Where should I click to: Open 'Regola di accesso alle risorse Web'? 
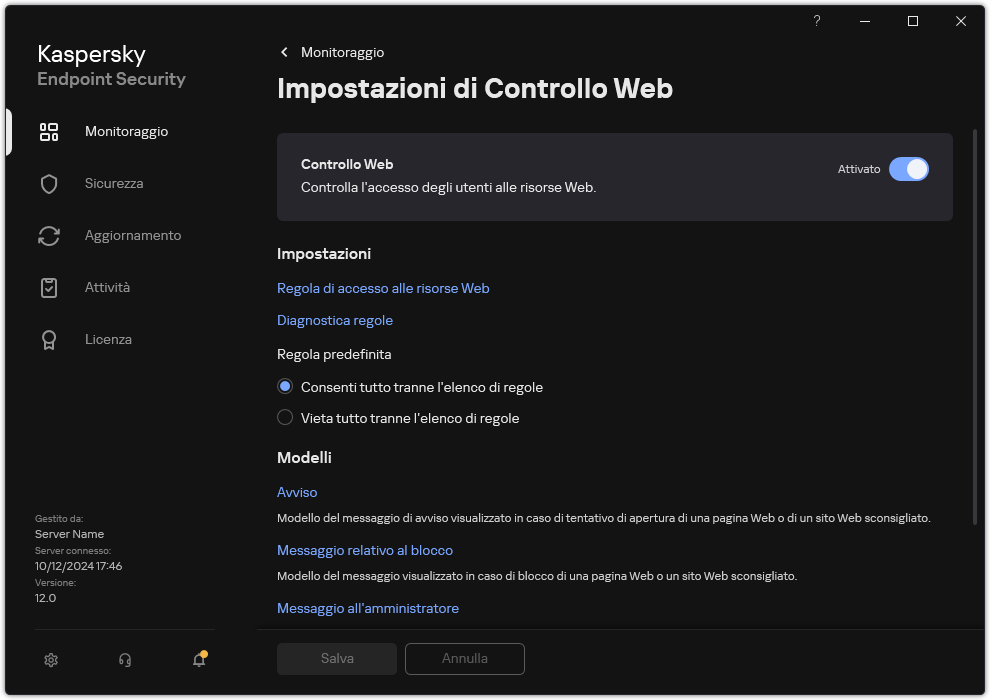[x=383, y=288]
